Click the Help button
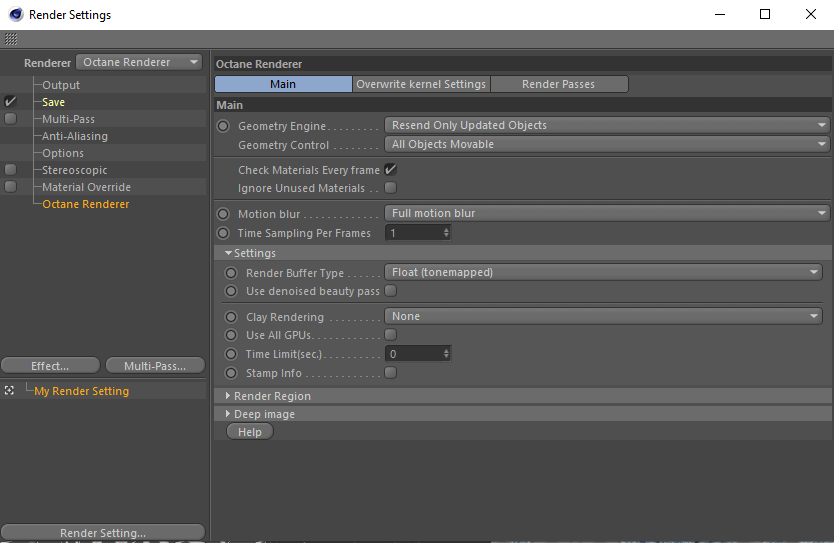The width and height of the screenshot is (834, 543). click(x=249, y=432)
